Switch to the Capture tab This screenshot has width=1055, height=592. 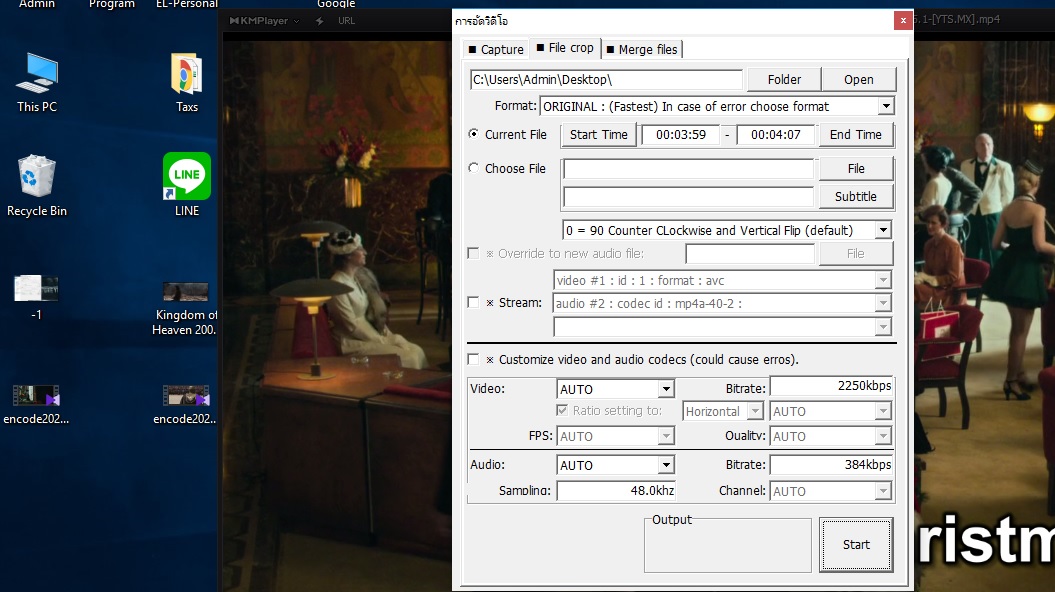tap(496, 49)
